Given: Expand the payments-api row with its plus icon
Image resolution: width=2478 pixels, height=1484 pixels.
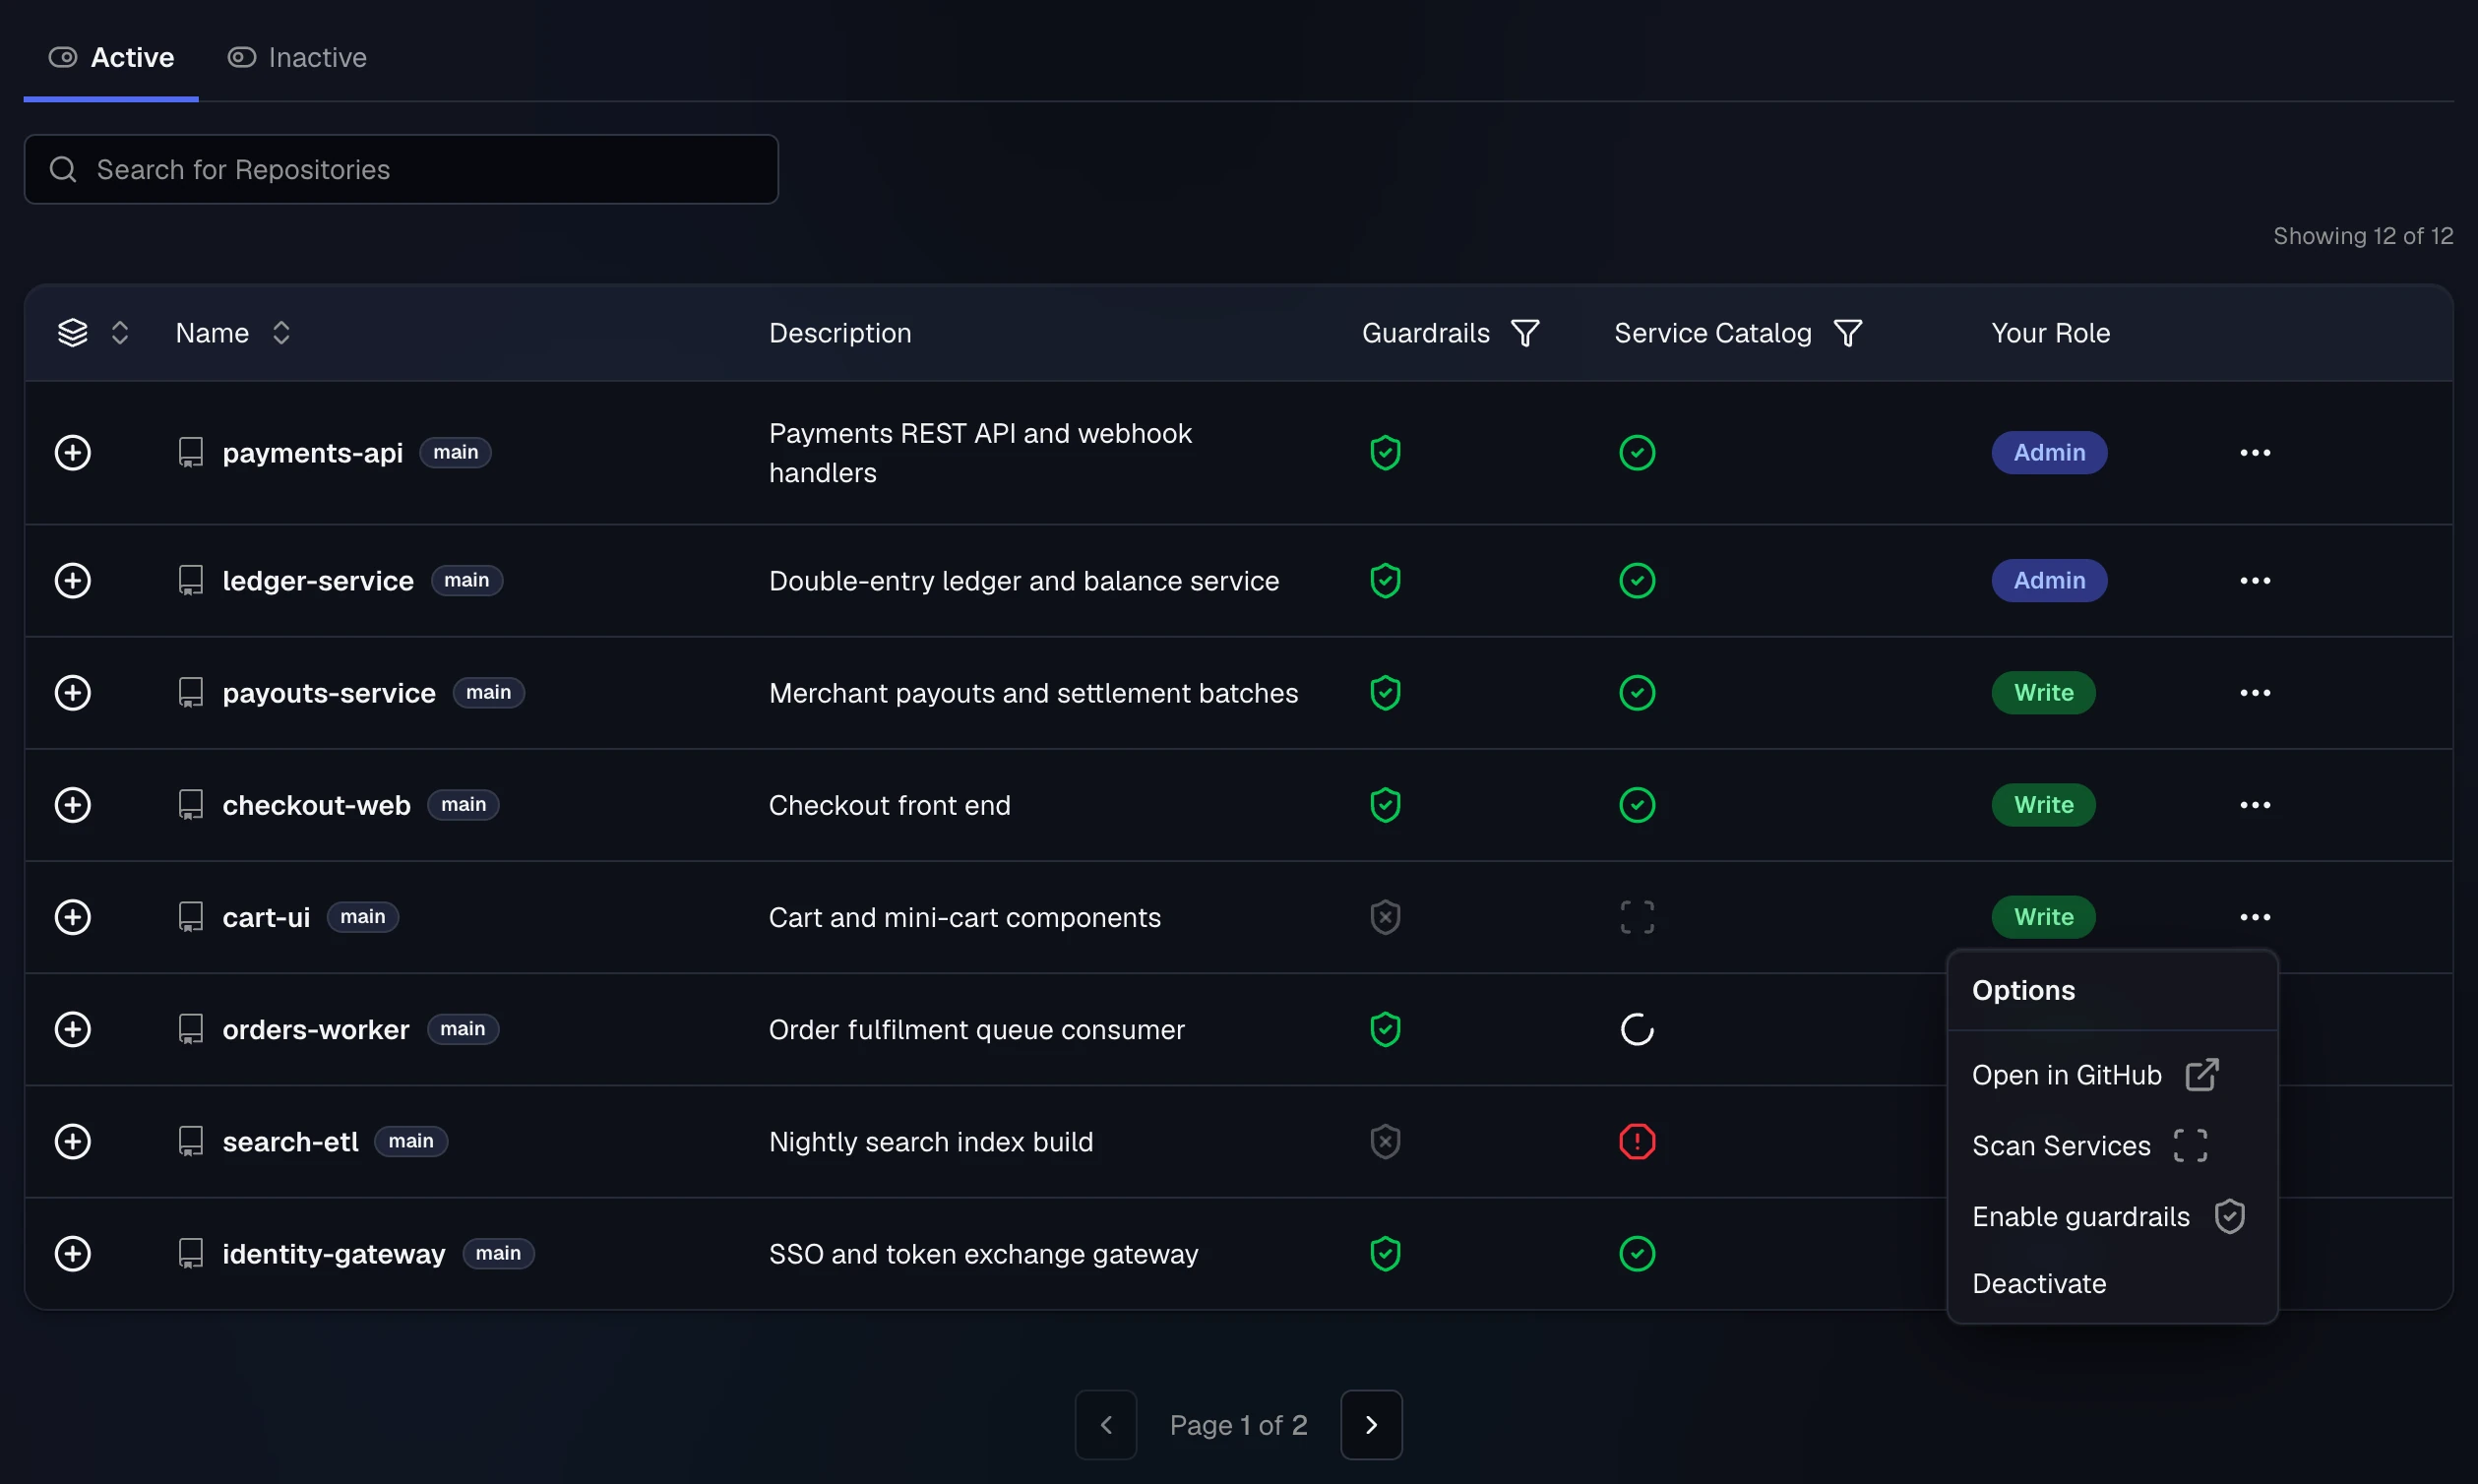Looking at the screenshot, I should (72, 452).
